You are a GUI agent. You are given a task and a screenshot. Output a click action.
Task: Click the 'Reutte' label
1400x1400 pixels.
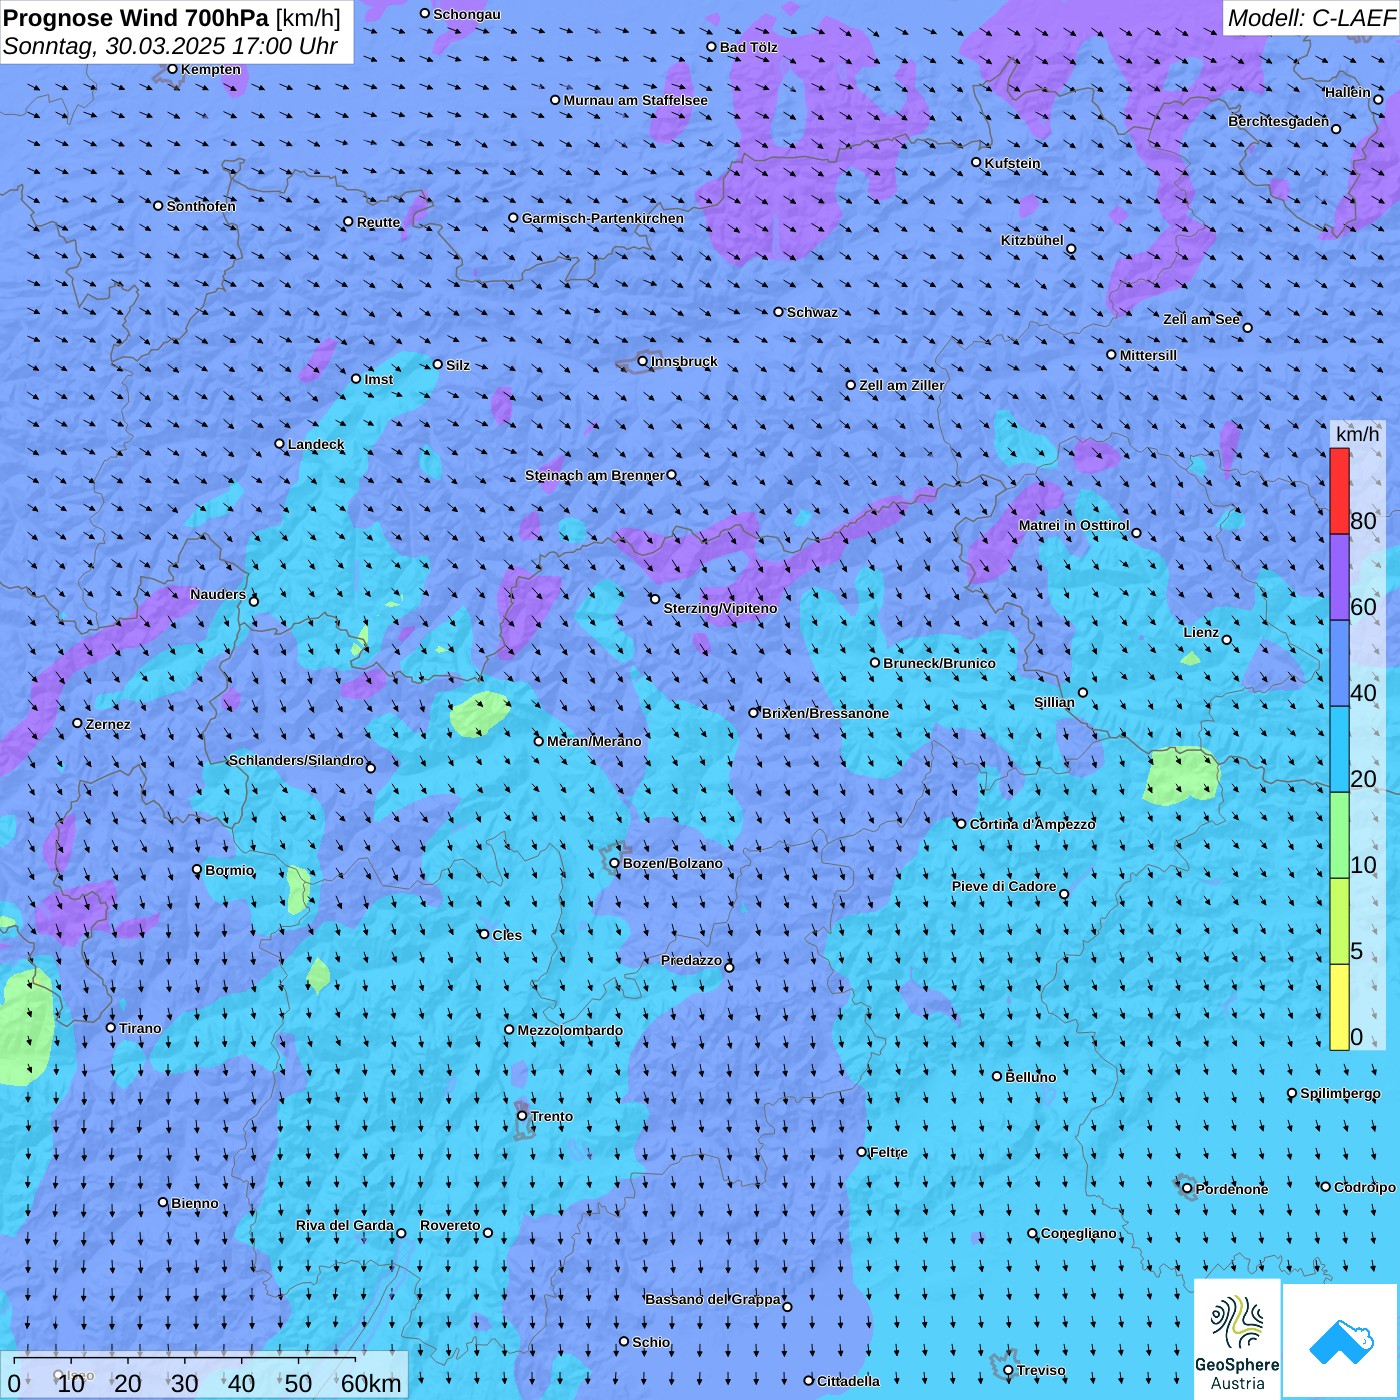click(x=378, y=222)
